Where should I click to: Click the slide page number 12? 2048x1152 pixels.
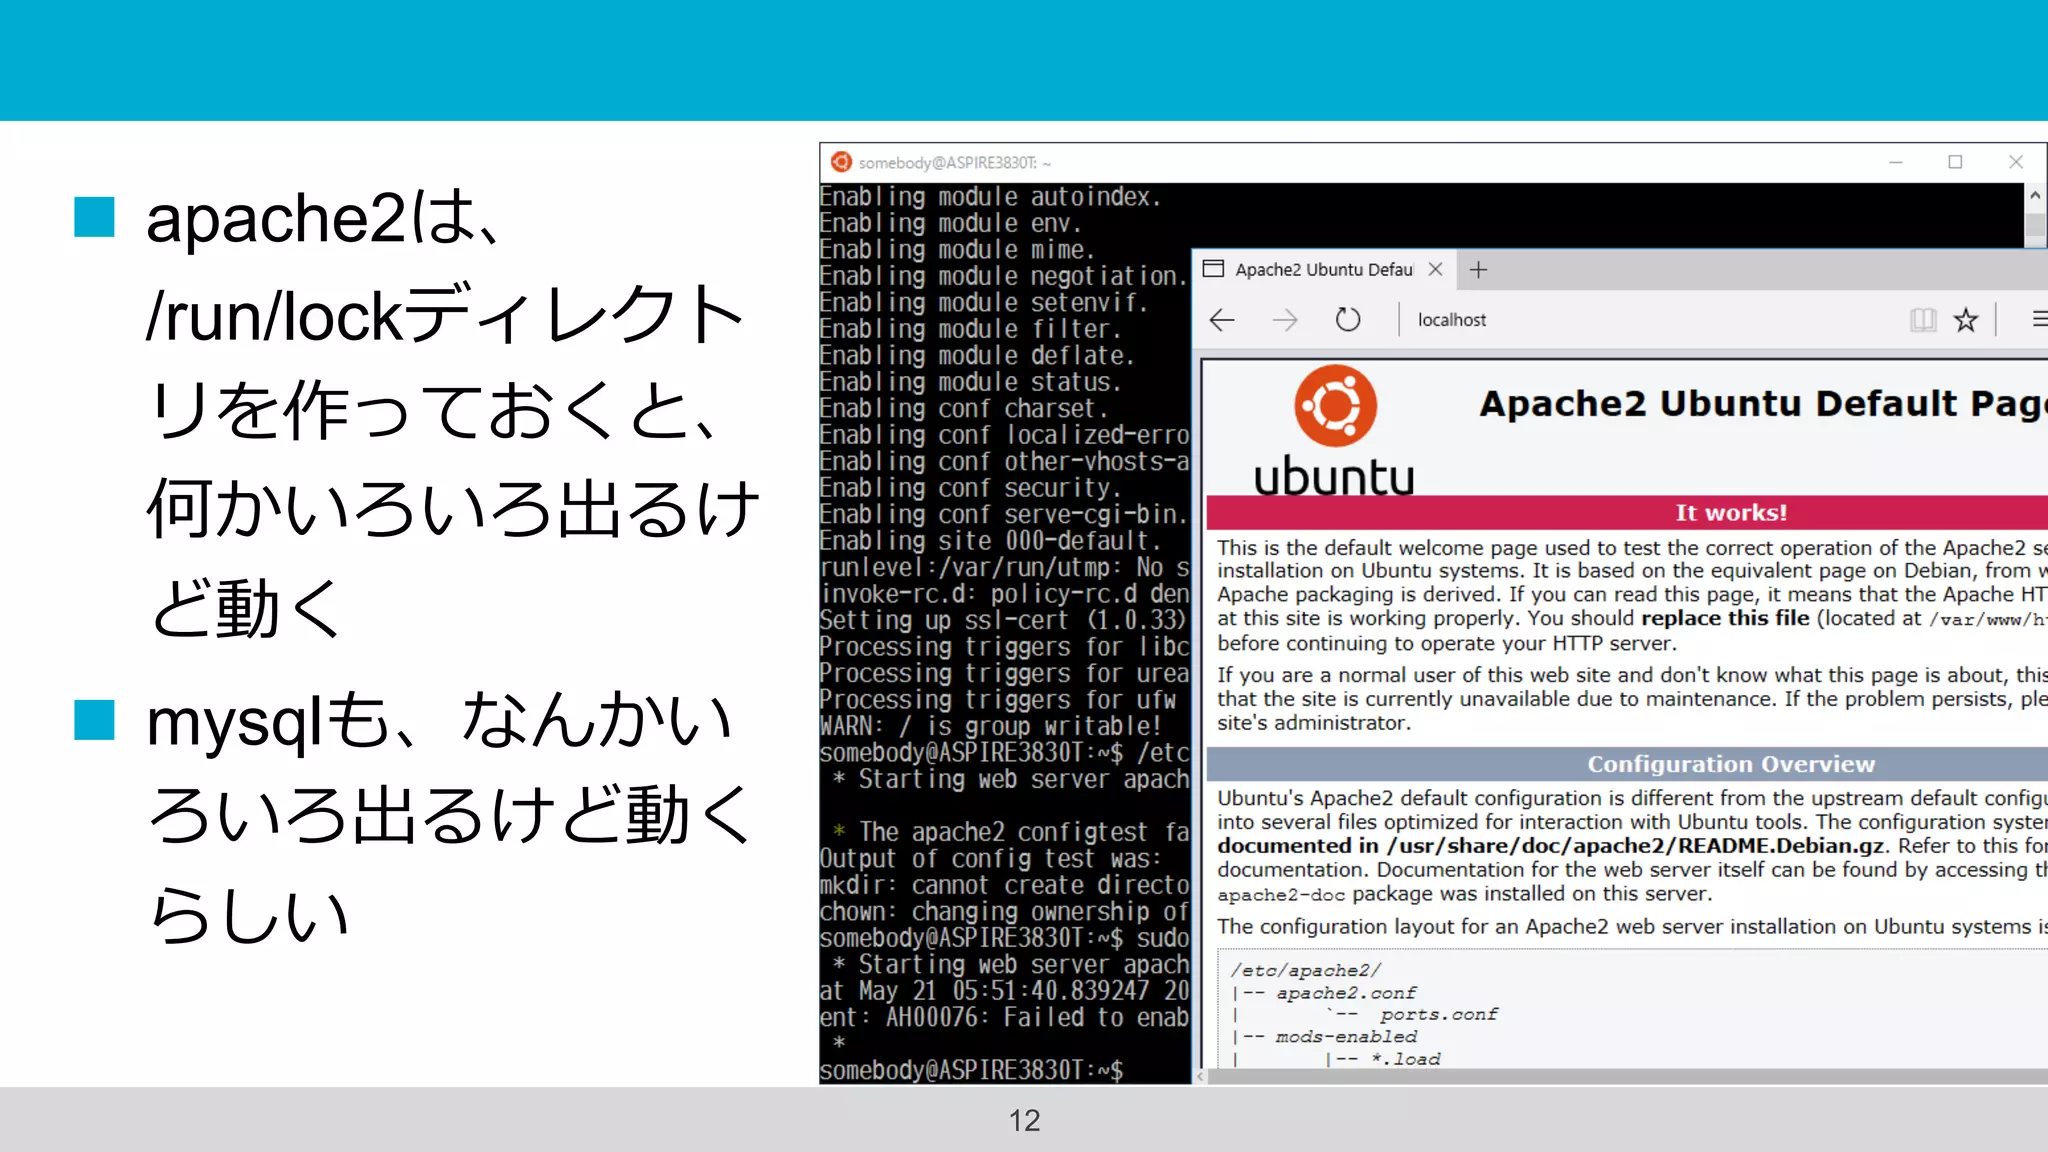(1024, 1120)
